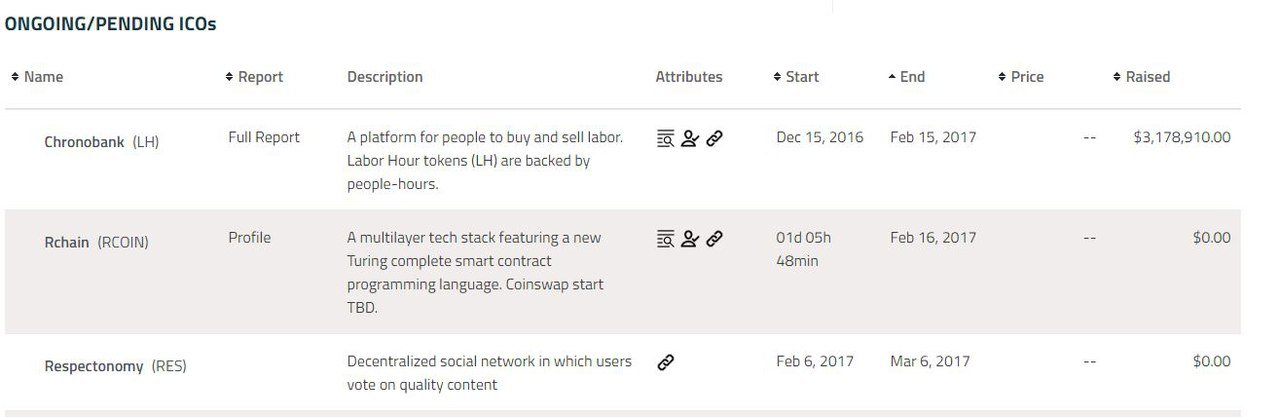The height and width of the screenshot is (417, 1280).
Task: Sort ICOs by Report column
Action: (254, 77)
